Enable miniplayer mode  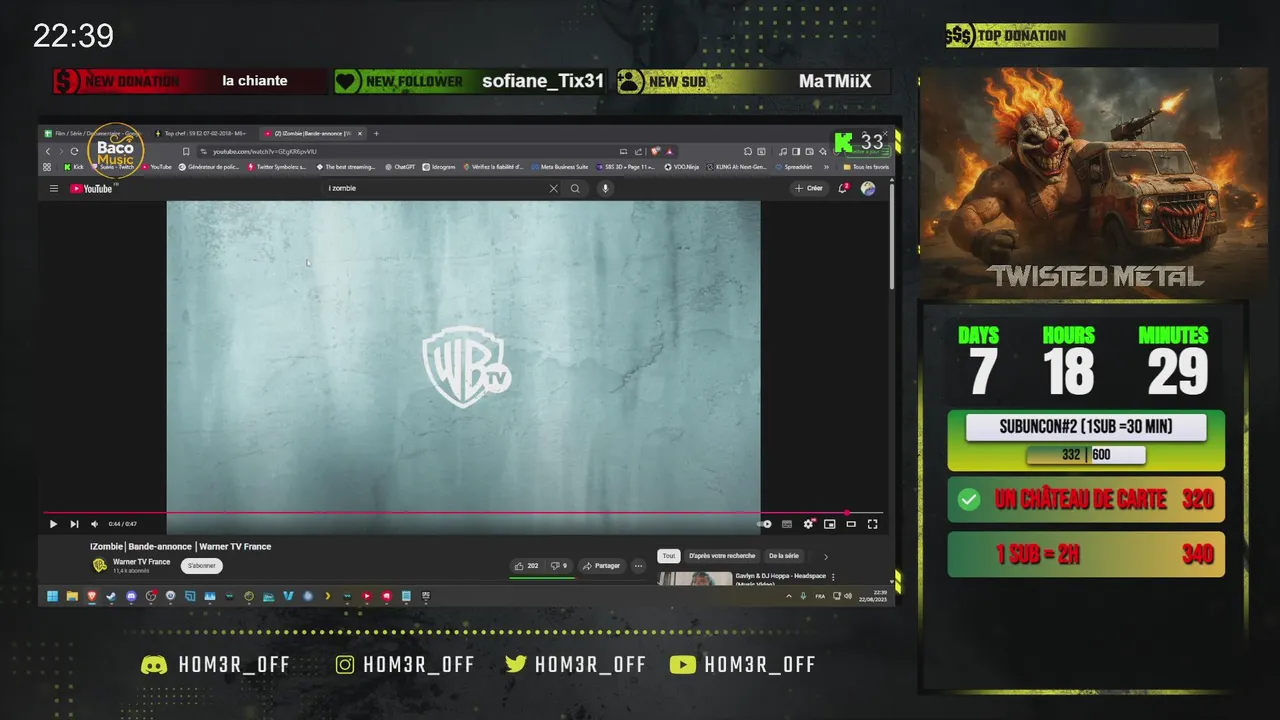click(830, 524)
